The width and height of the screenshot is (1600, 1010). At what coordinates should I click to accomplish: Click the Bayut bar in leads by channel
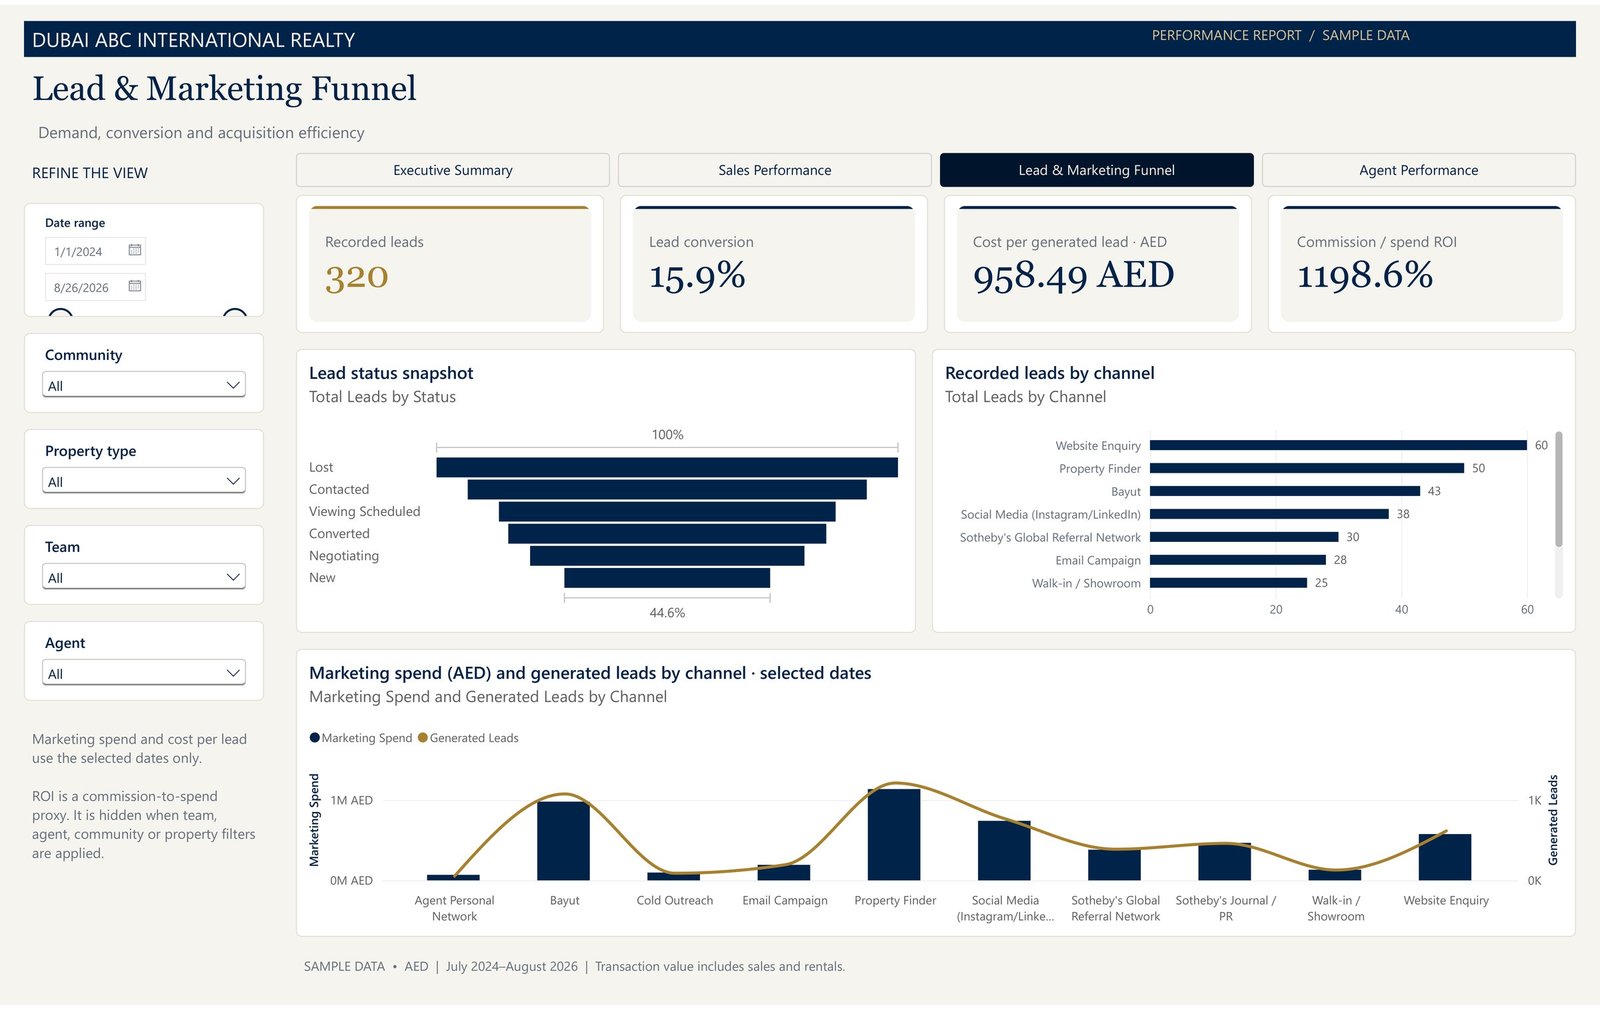(x=1285, y=491)
